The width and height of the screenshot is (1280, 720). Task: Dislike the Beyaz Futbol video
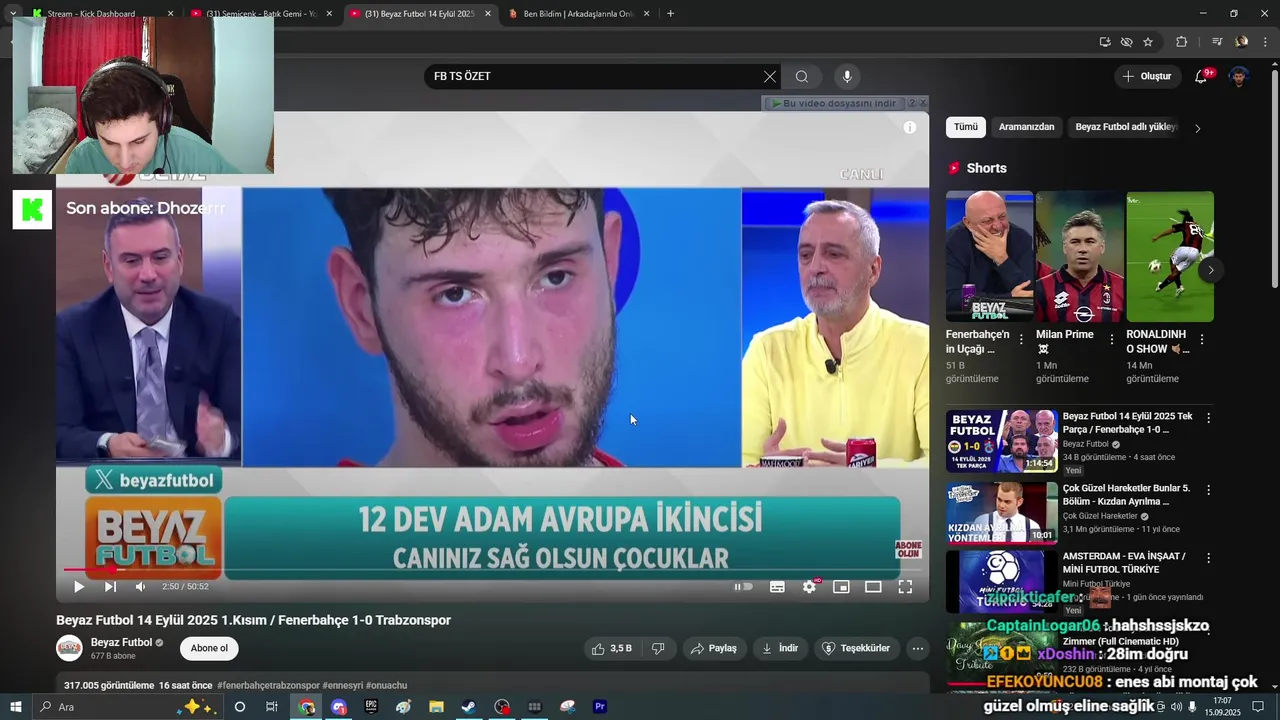[658, 648]
